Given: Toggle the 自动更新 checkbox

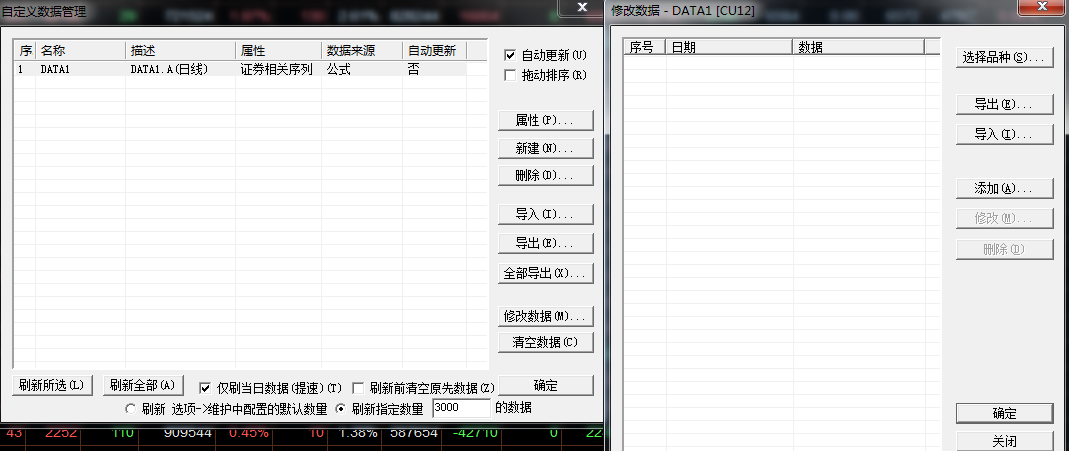Looking at the screenshot, I should 511,55.
